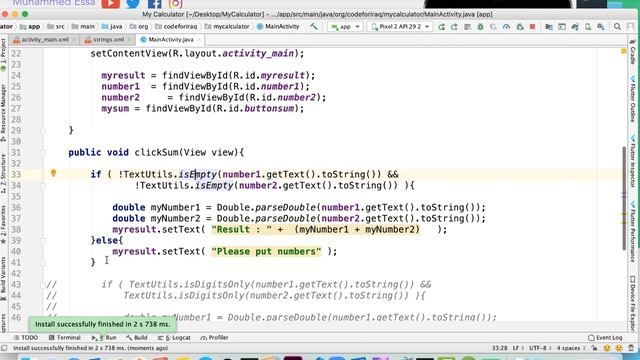Click the Facebook icon in the banner
Image resolution: width=640 pixels, height=360 pixels.
(154, 4)
